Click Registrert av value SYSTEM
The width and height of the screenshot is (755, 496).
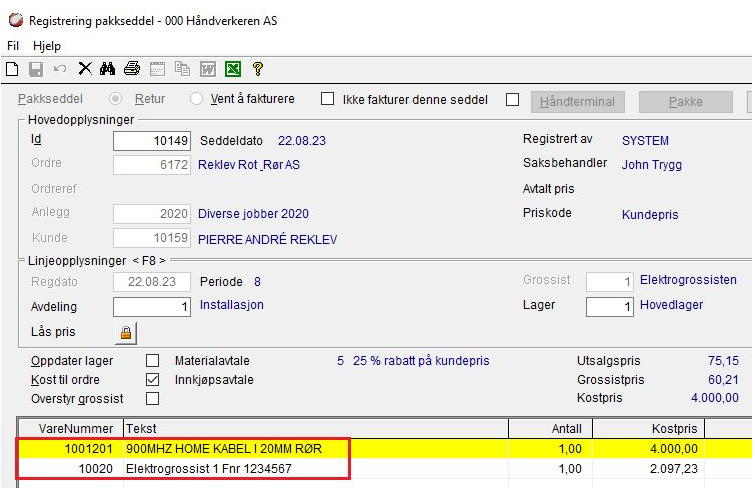coord(645,141)
